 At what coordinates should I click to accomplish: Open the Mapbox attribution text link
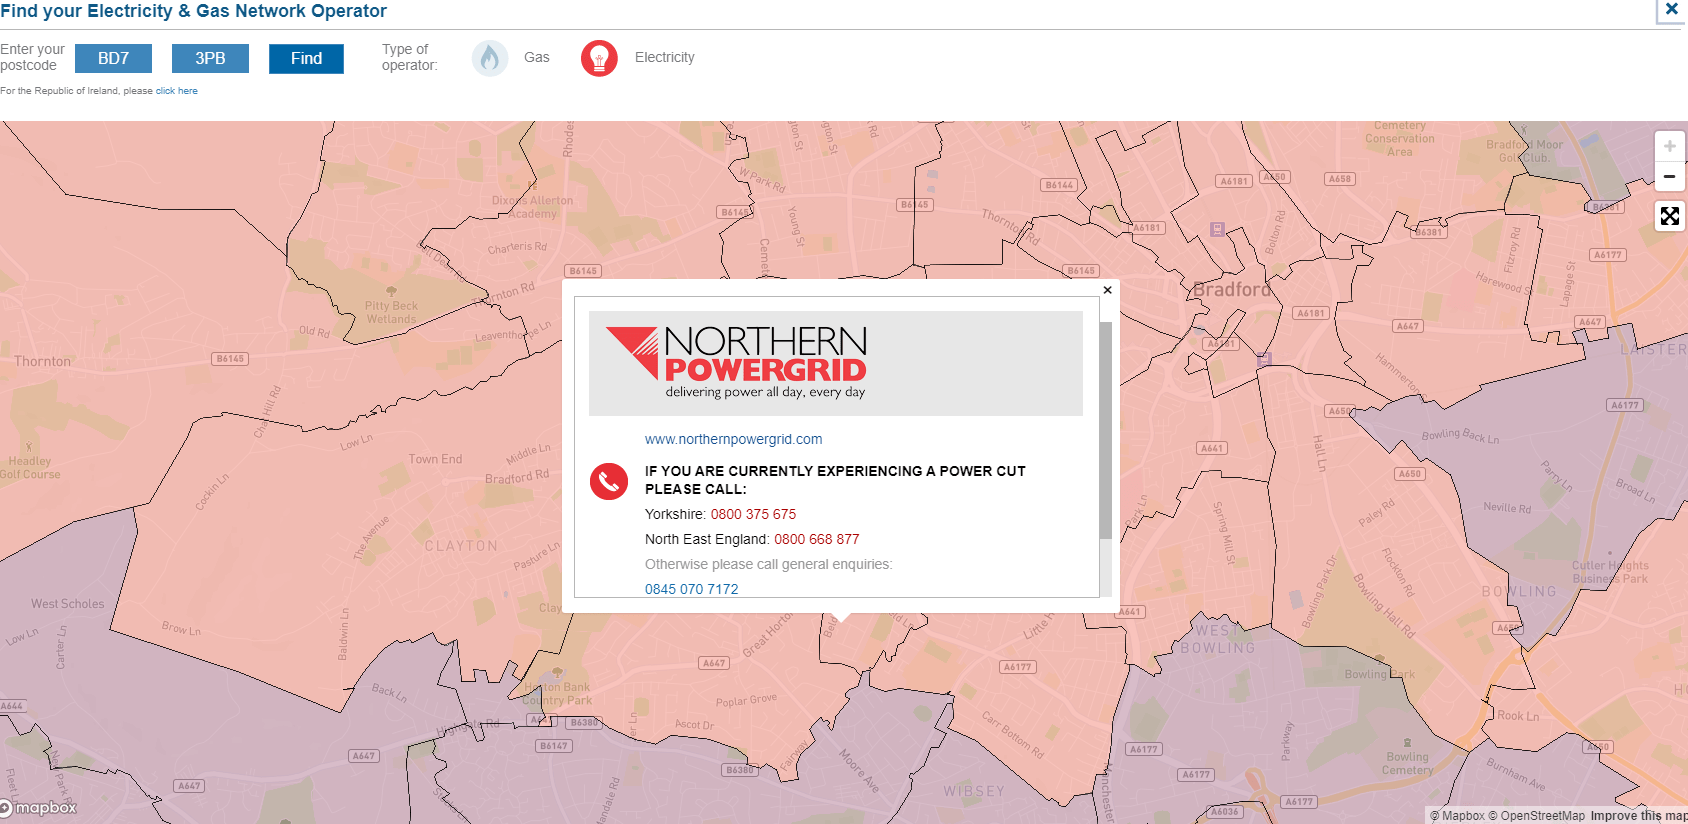1457,816
